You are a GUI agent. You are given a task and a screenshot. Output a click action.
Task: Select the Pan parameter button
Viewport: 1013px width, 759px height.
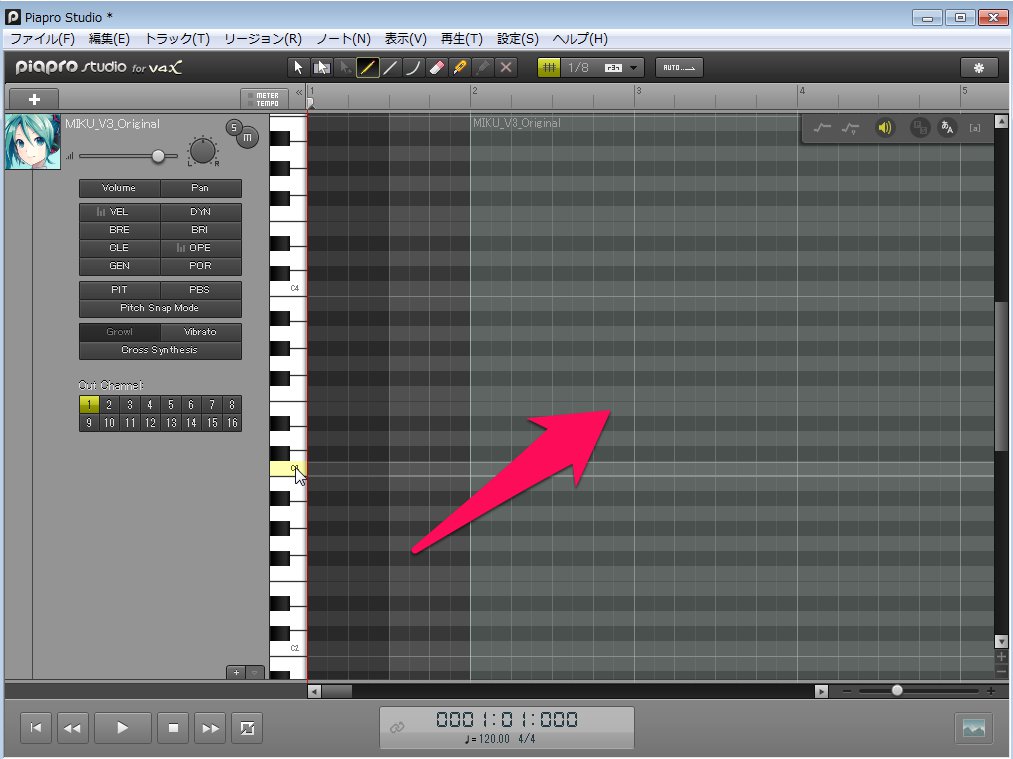[200, 188]
